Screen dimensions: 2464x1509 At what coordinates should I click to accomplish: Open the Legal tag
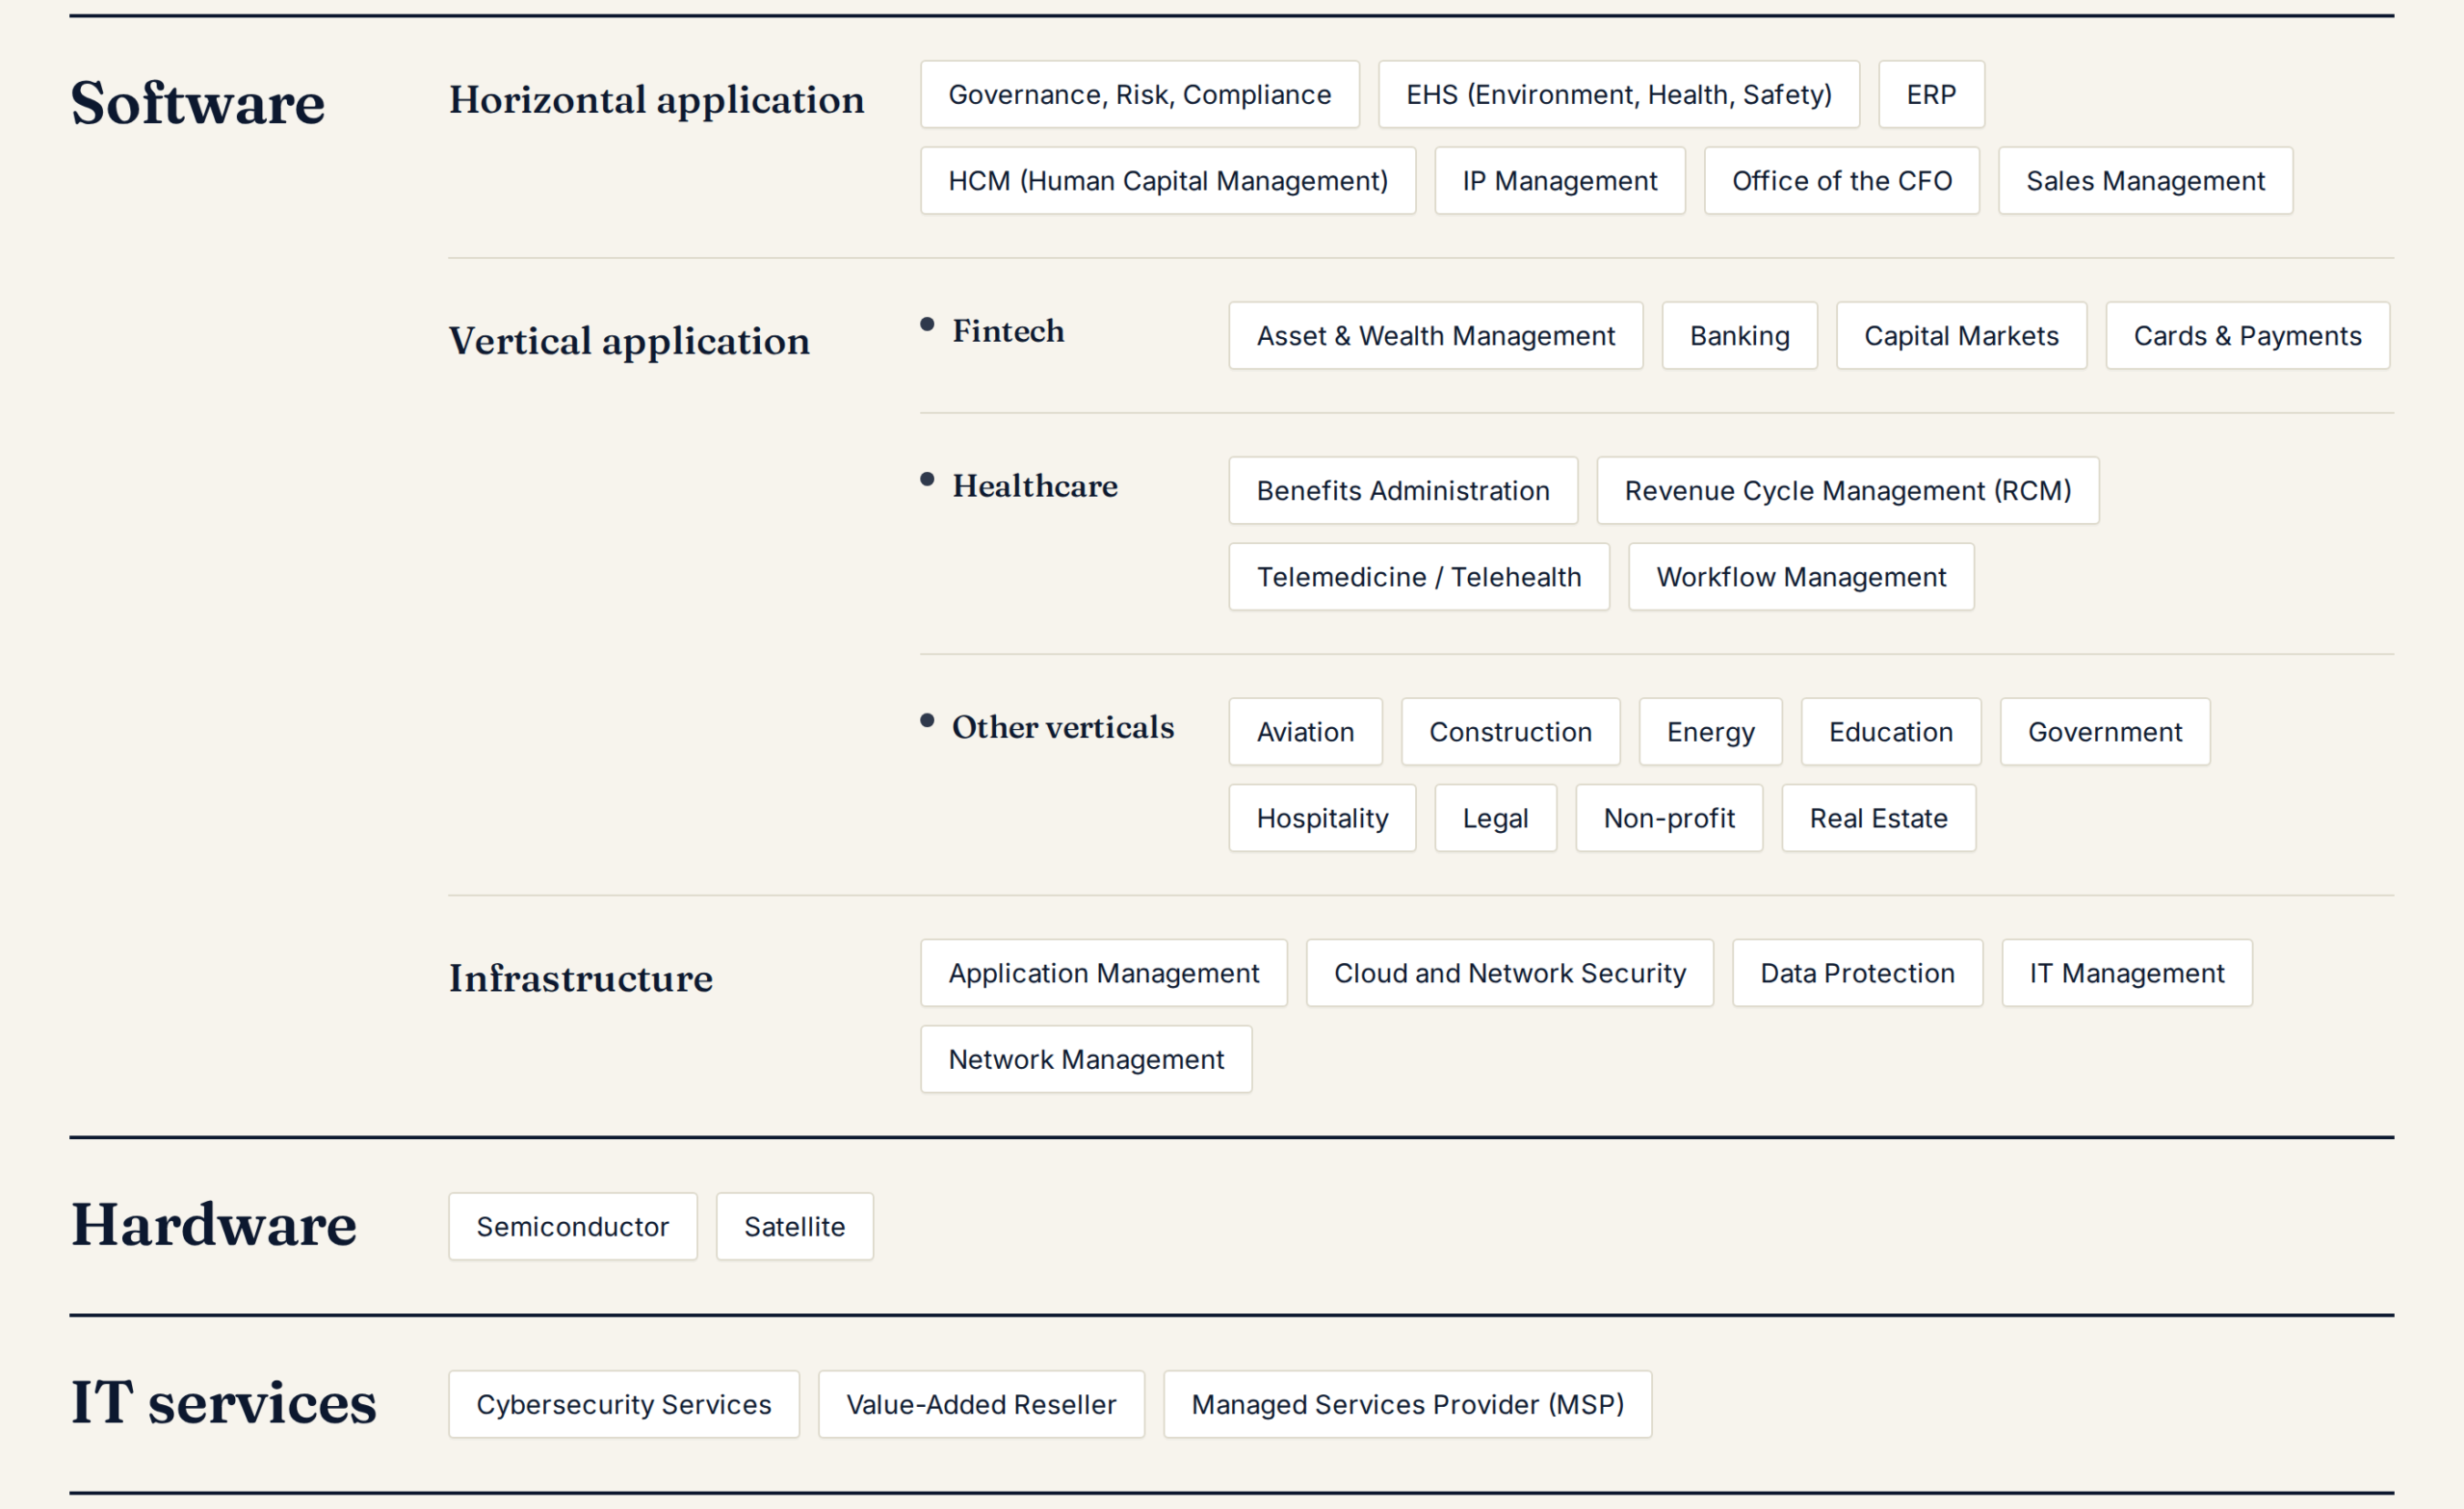tap(1496, 818)
